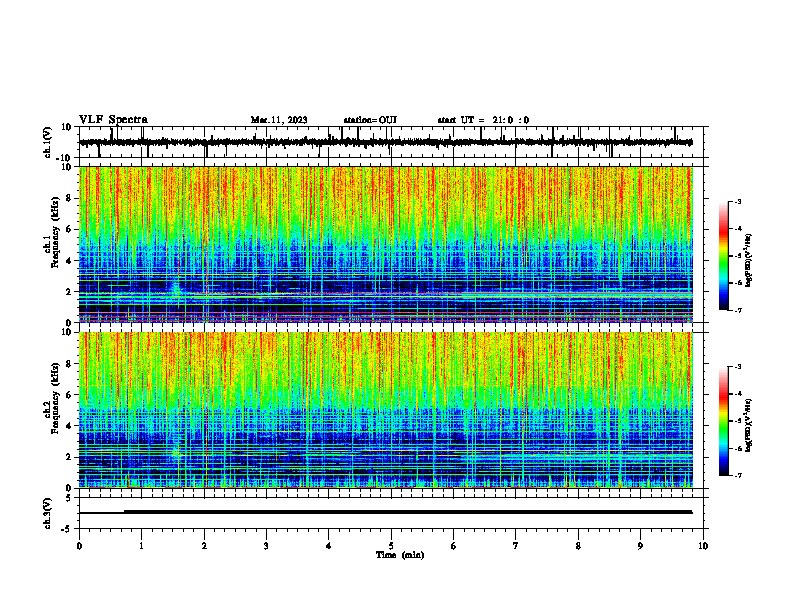Image resolution: width=792 pixels, height=612 pixels.
Task: Click time axis tick label '2'
Action: coord(204,546)
